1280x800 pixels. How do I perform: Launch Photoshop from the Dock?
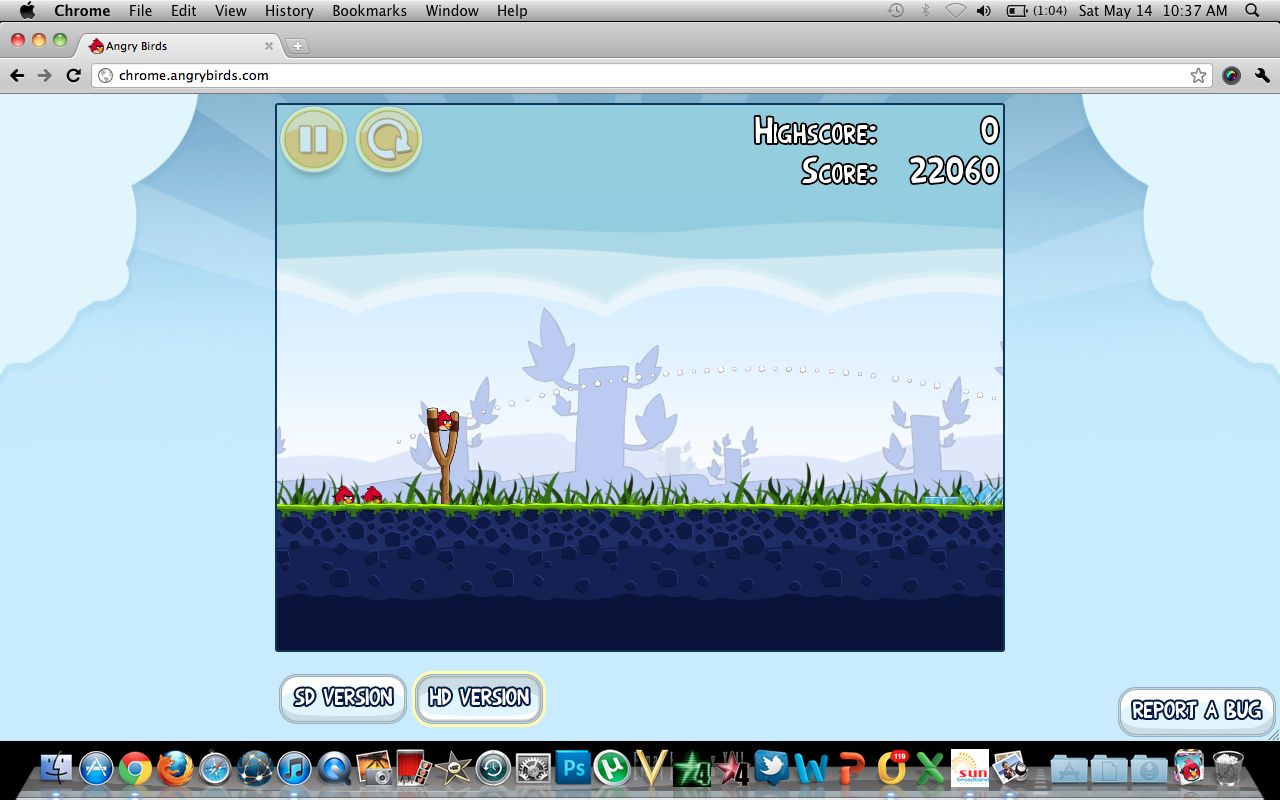pos(573,768)
